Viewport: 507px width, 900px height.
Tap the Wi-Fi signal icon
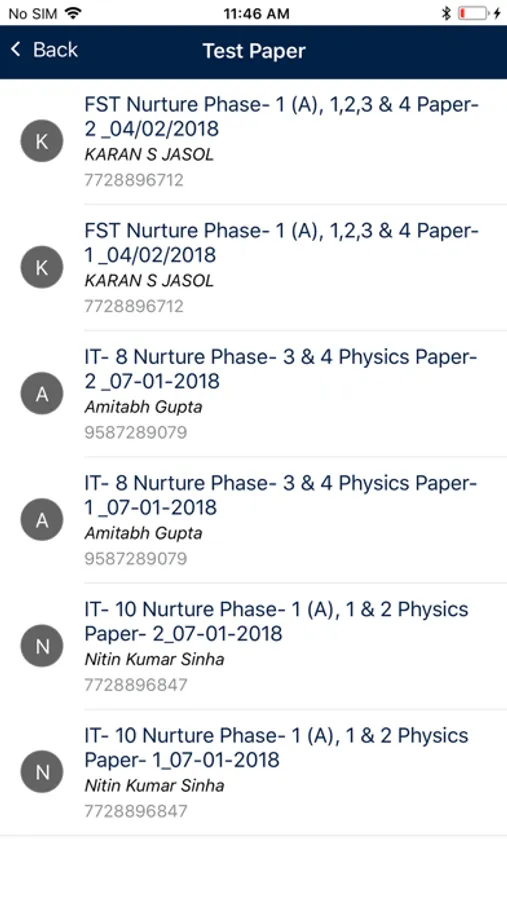(x=73, y=13)
